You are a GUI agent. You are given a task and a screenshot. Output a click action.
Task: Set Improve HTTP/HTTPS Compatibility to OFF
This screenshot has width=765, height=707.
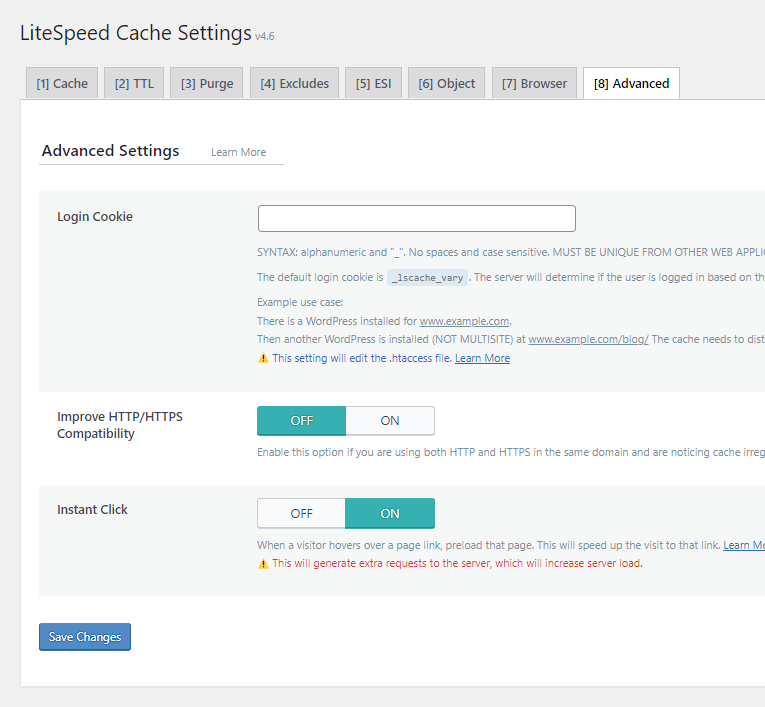pyautogui.click(x=302, y=421)
